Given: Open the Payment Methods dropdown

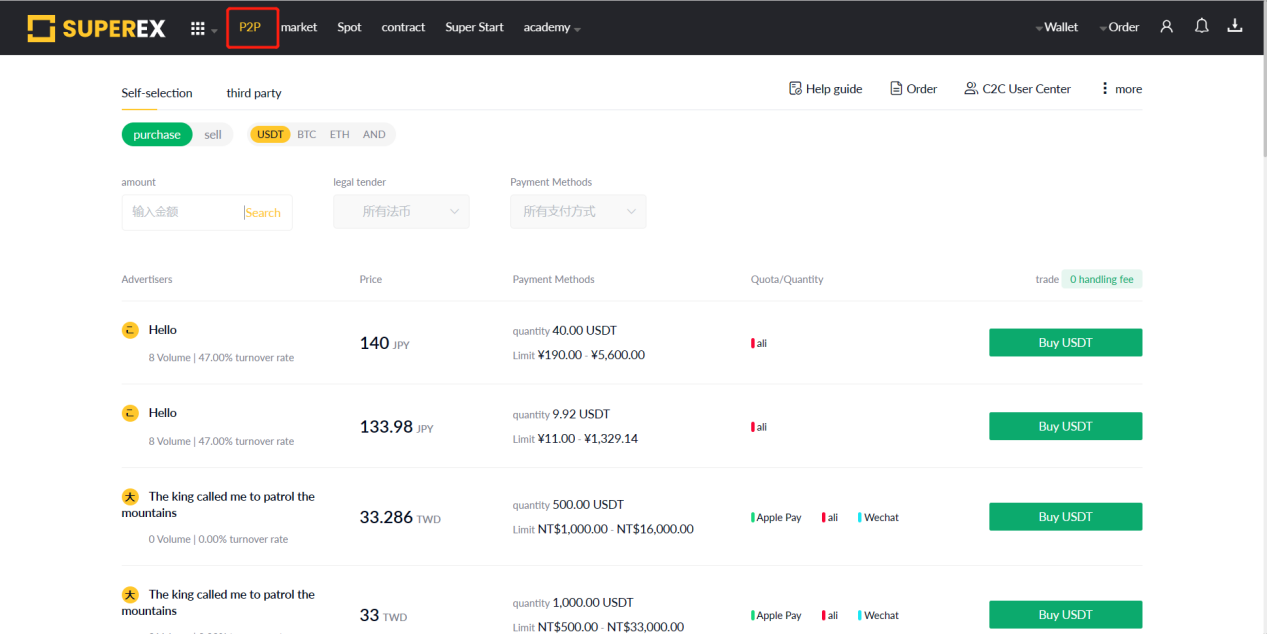Looking at the screenshot, I should pyautogui.click(x=578, y=212).
